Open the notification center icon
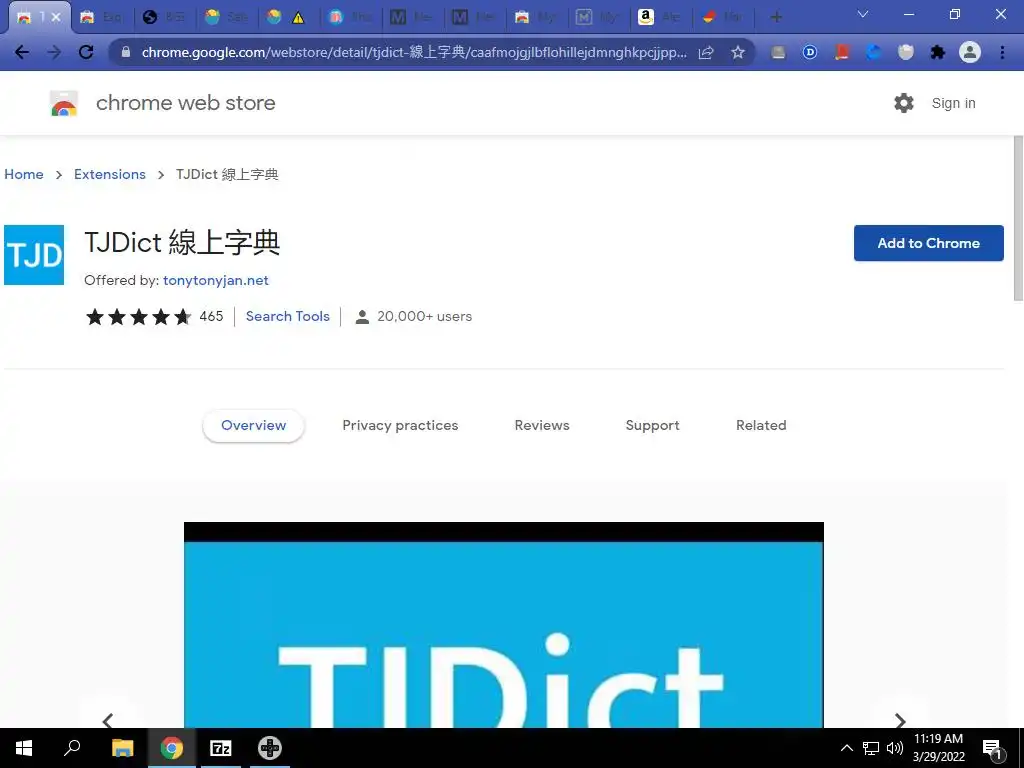 tap(993, 749)
